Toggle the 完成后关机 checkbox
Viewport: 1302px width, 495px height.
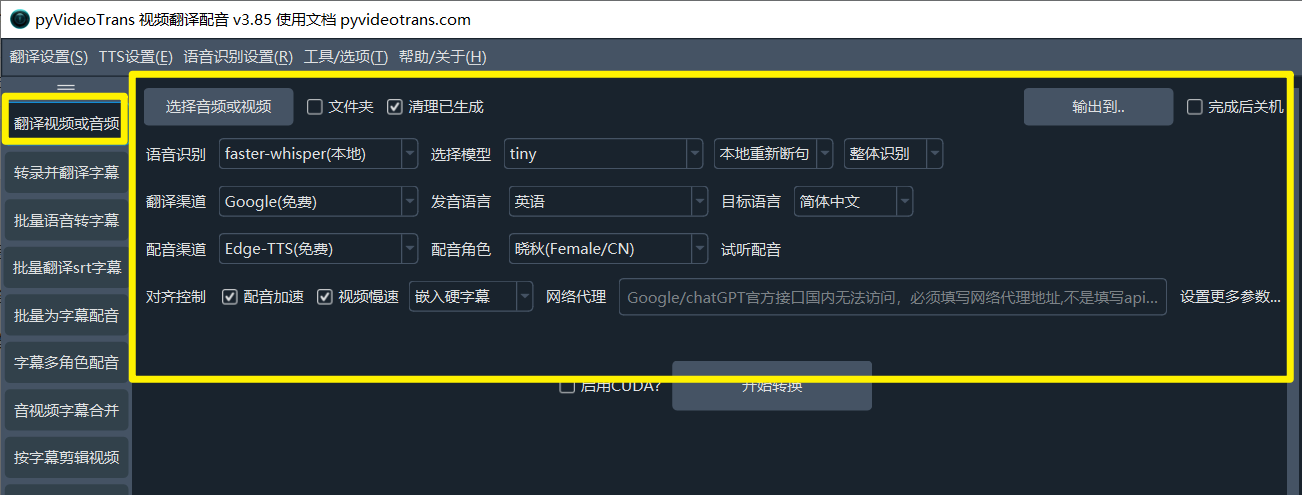tap(1194, 107)
